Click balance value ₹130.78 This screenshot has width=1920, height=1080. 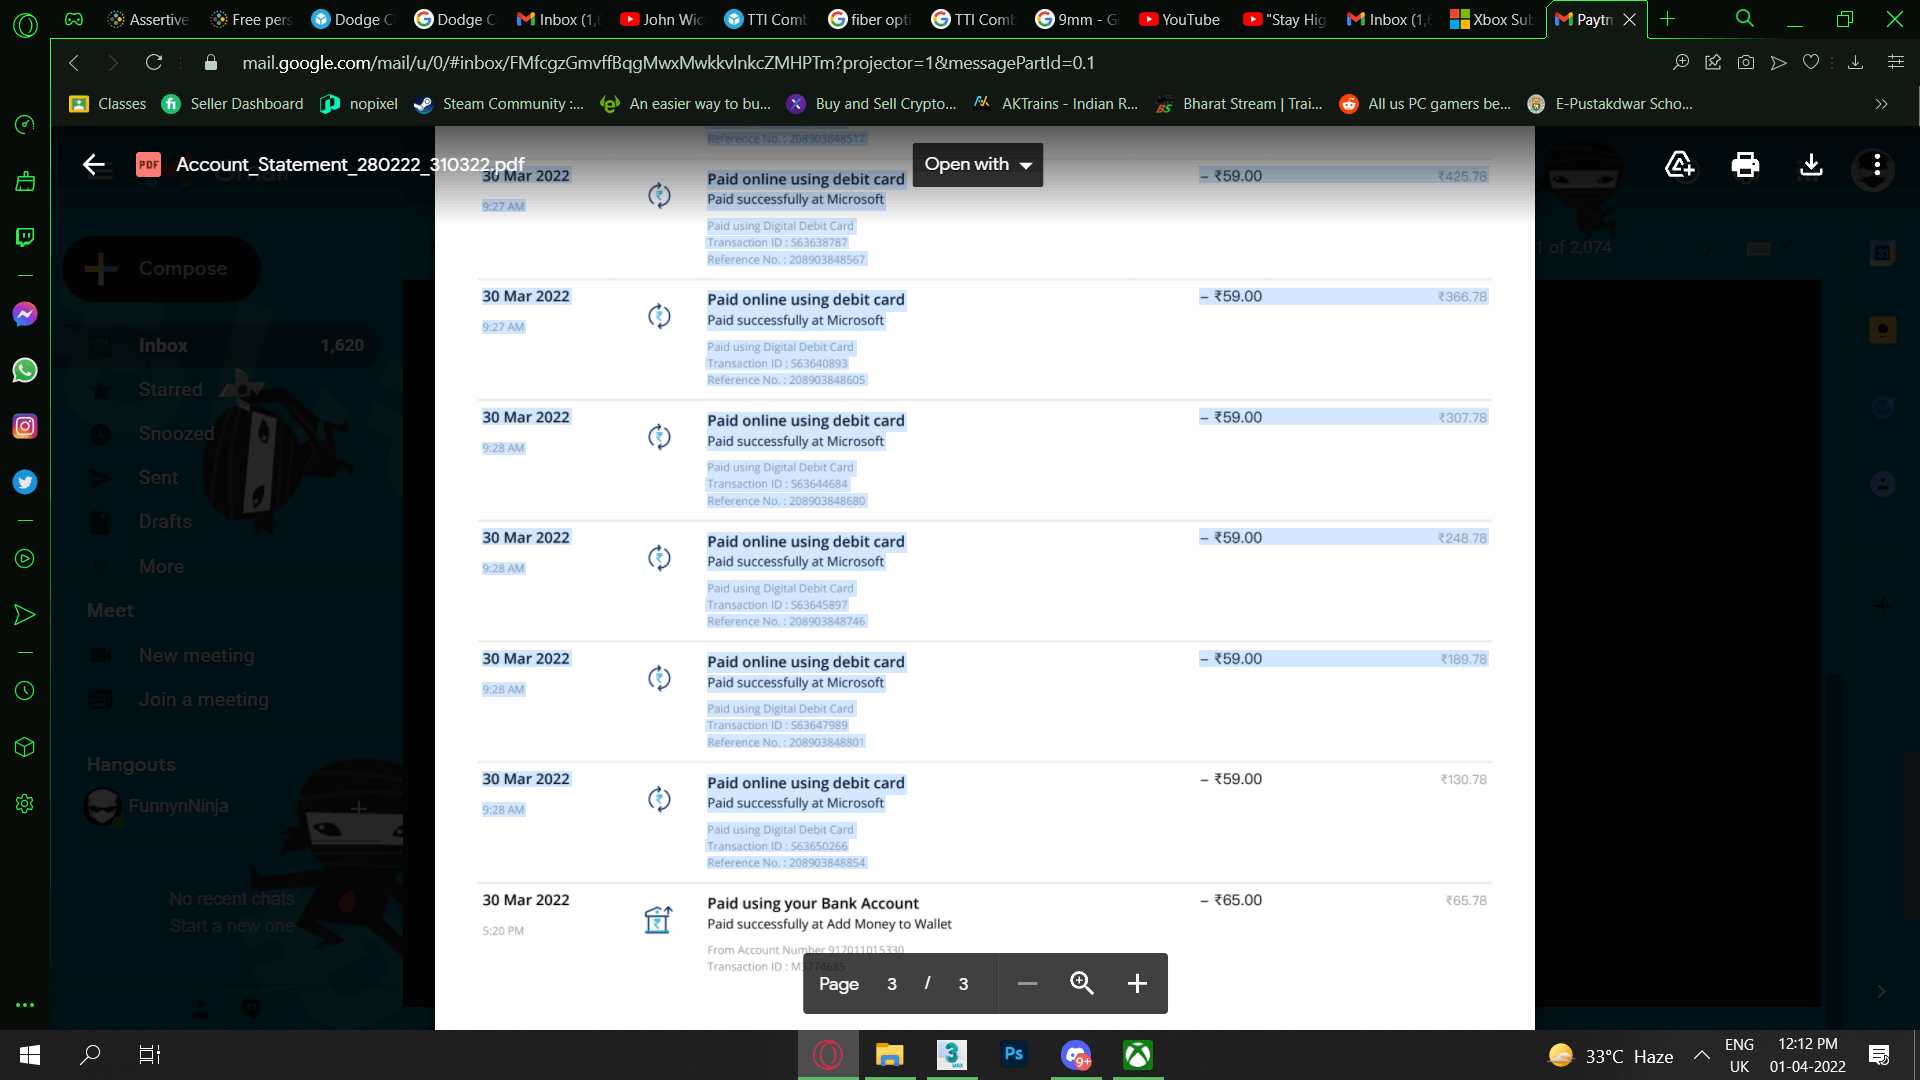pos(1463,780)
